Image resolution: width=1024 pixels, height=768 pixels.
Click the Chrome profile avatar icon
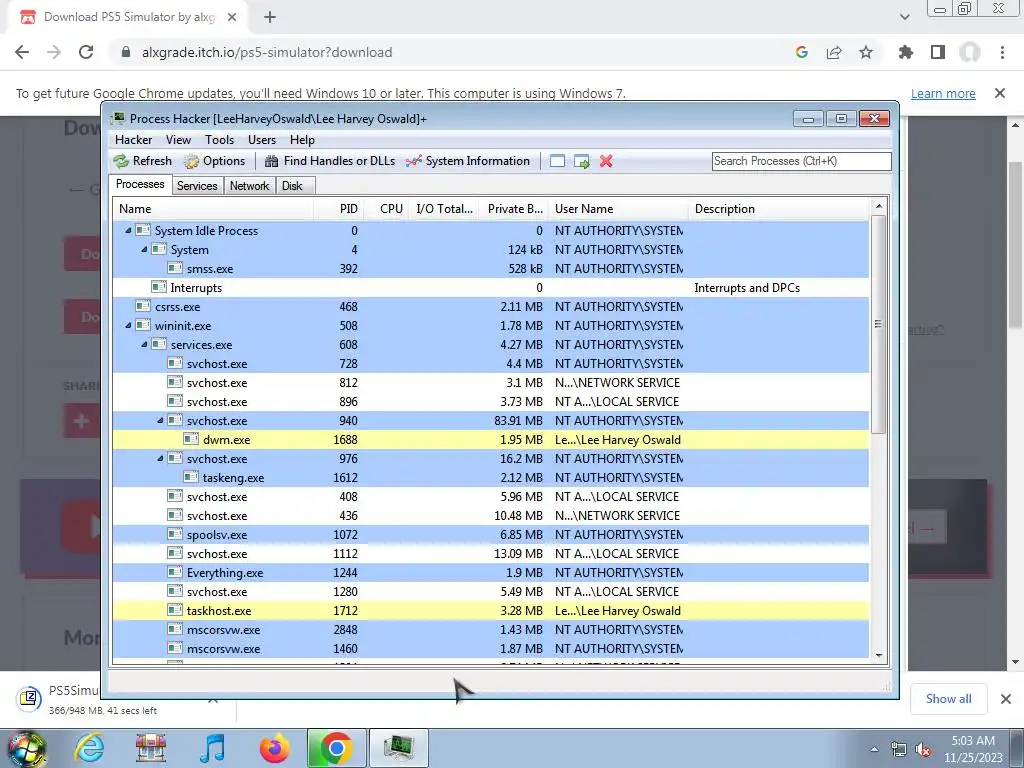pos(970,52)
